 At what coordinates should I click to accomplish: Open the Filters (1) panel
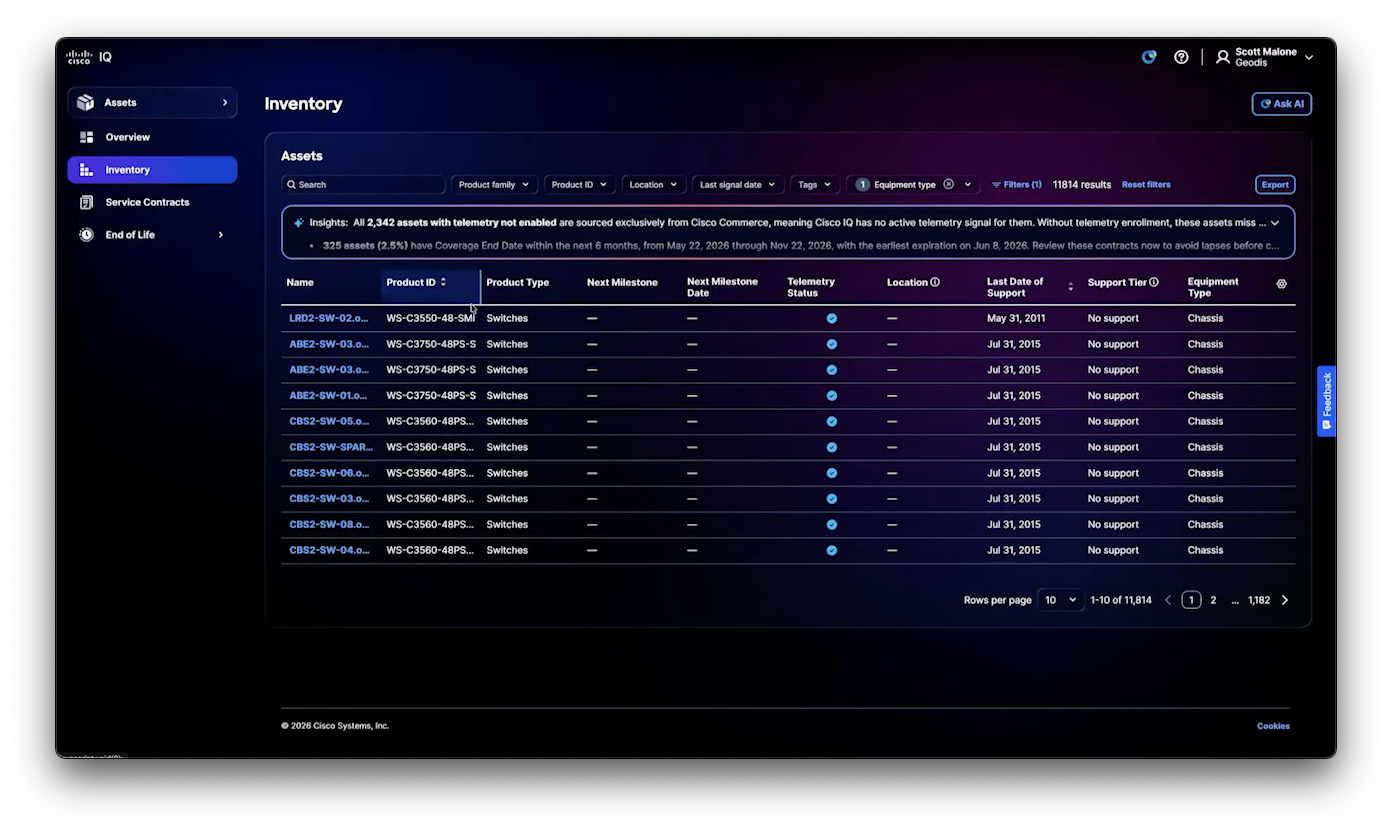(x=1016, y=185)
